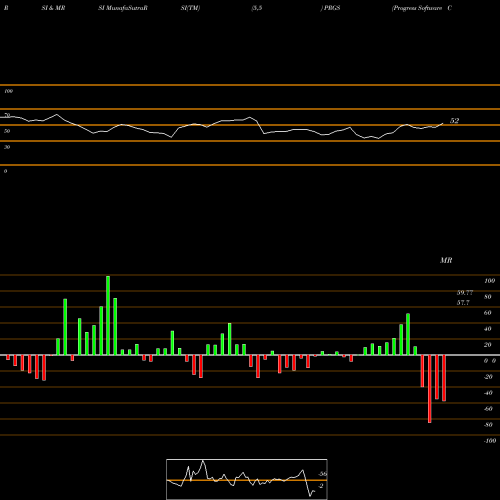500x500 pixels.
Task: Click the 'MR' panel label
Action: coord(446,260)
